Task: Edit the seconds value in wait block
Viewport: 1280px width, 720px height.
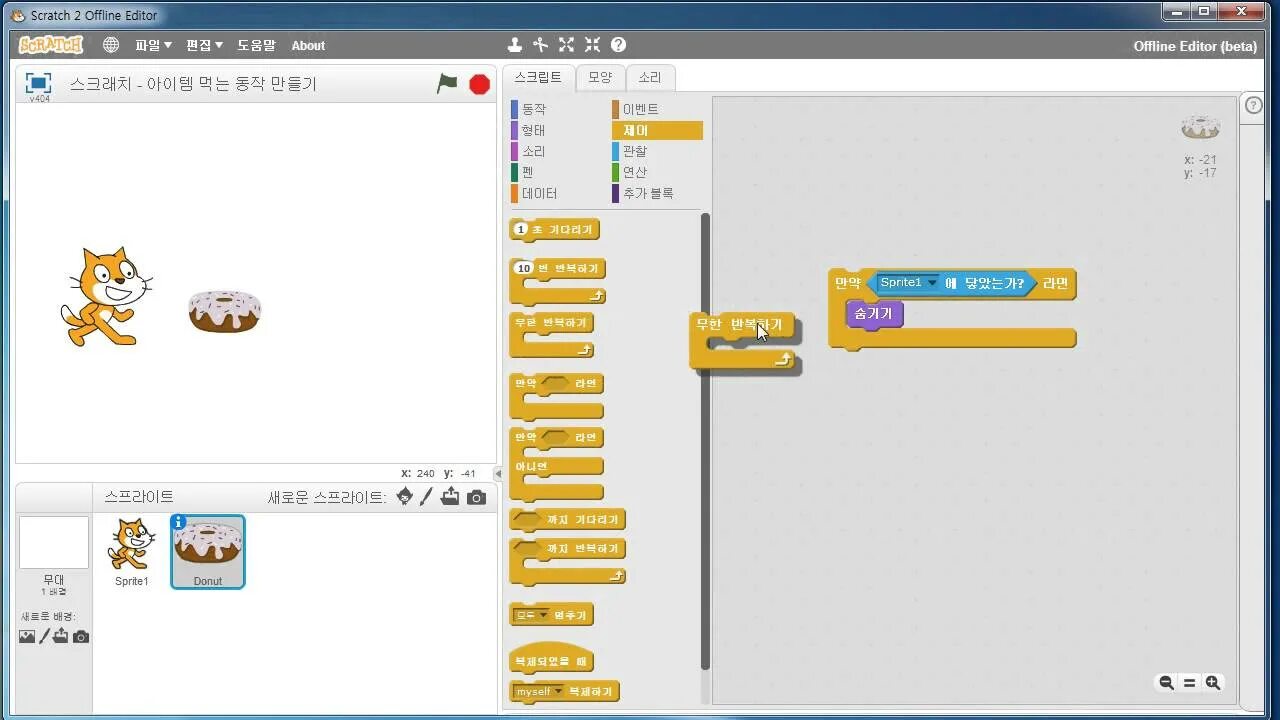Action: tap(519, 230)
